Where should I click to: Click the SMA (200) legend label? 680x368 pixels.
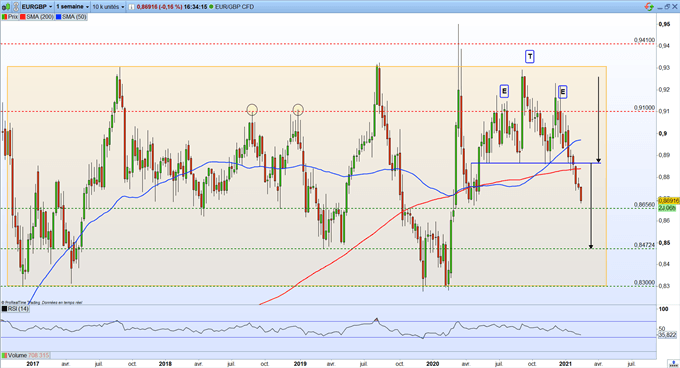point(40,17)
